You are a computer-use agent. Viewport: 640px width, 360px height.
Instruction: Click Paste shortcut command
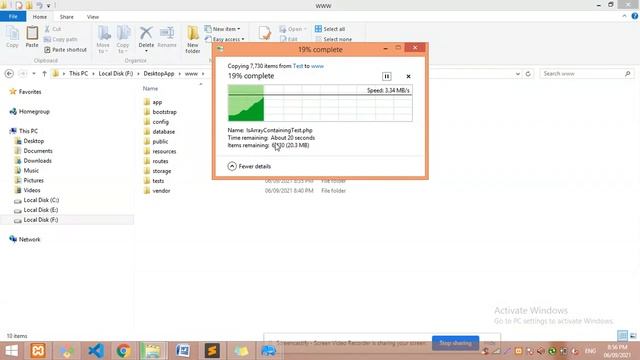pyautogui.click(x=65, y=49)
